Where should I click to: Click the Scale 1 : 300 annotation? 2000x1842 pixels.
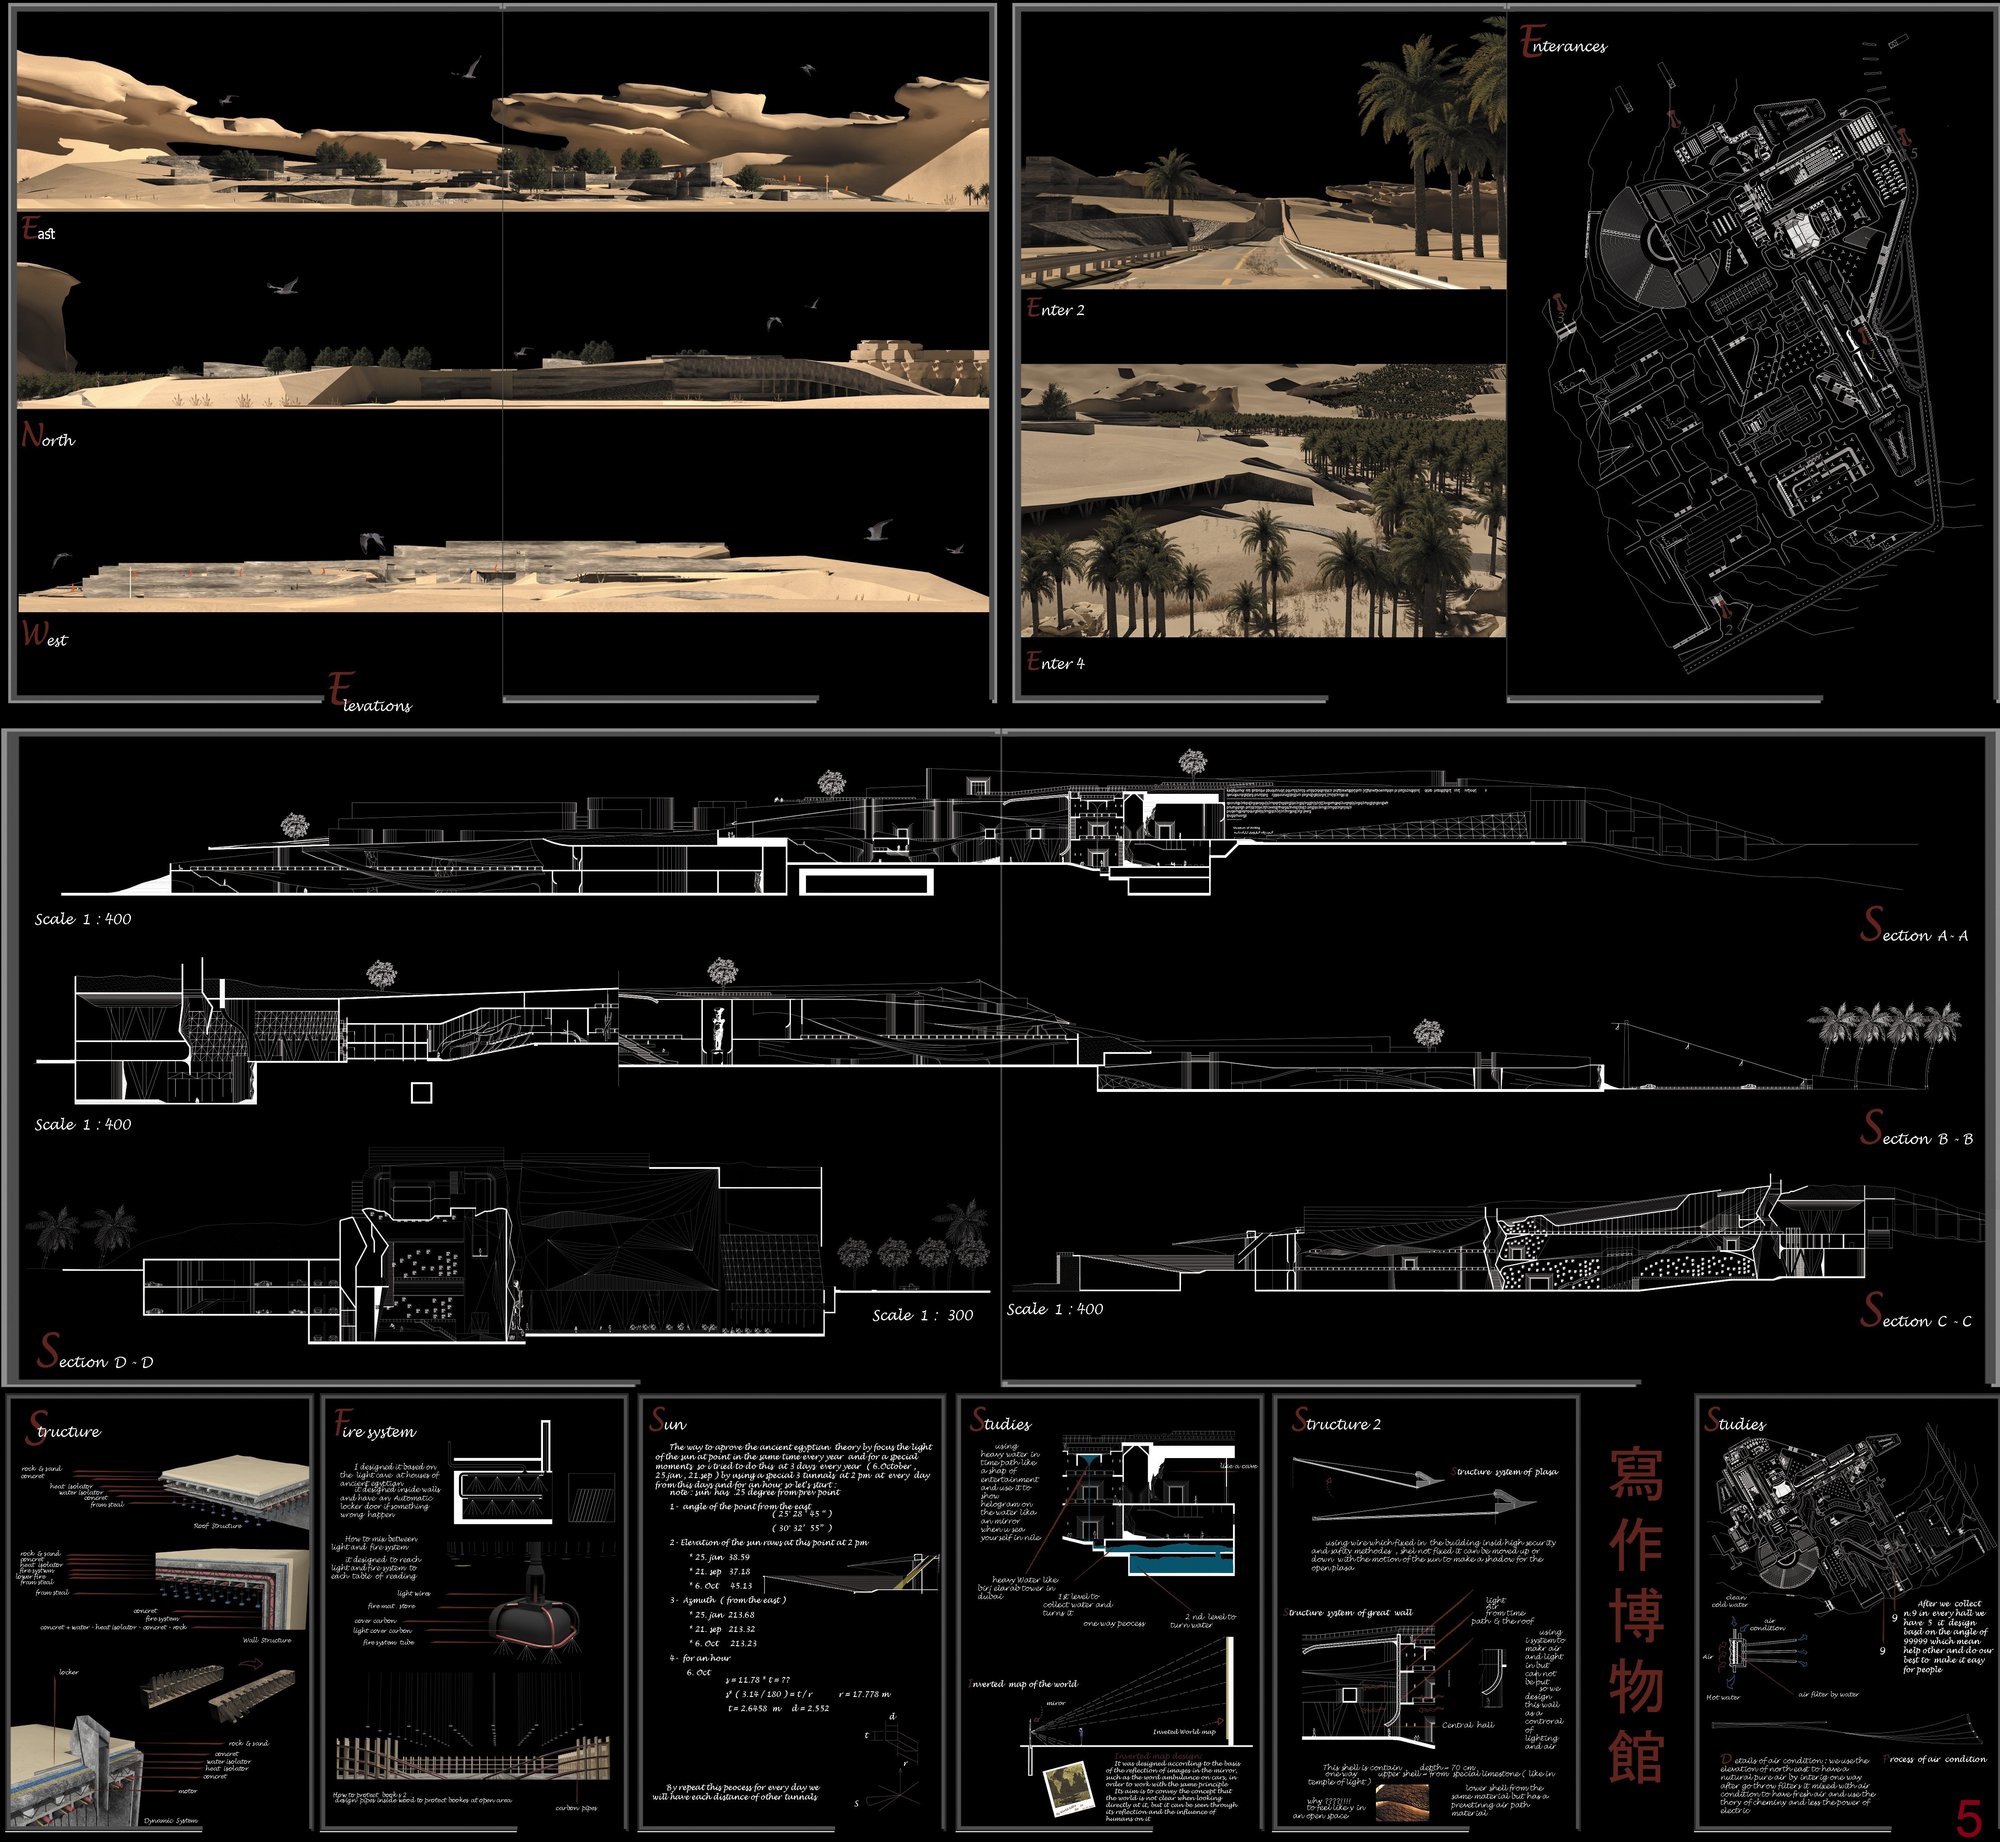pos(922,1315)
